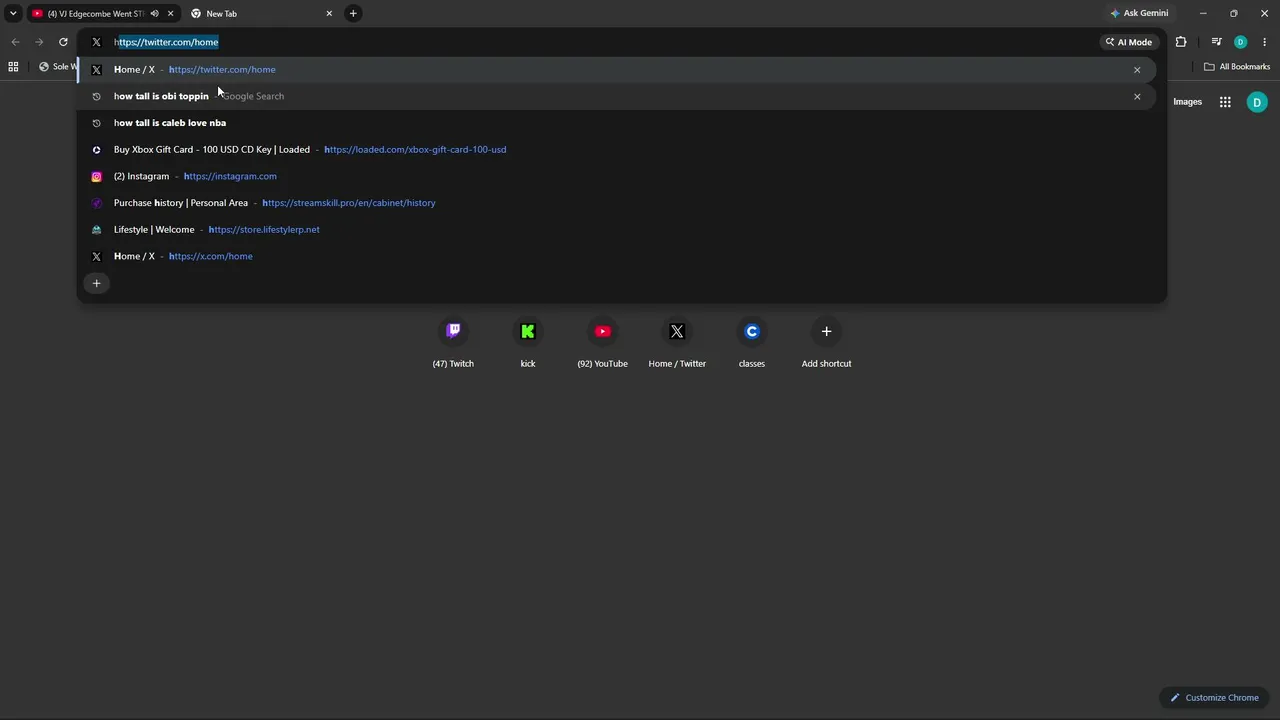Select the Home / X twitter.com suggestion
This screenshot has width=1280, height=720.
617,70
